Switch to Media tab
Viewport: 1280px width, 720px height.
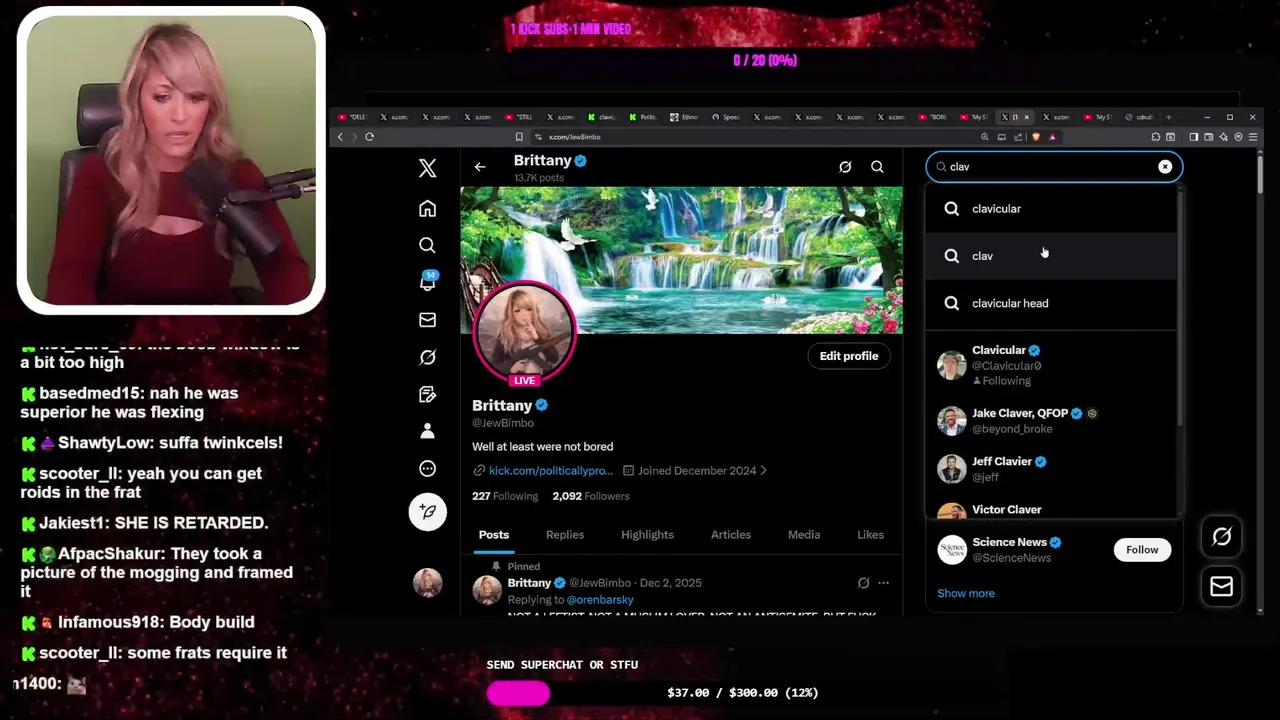coord(804,535)
